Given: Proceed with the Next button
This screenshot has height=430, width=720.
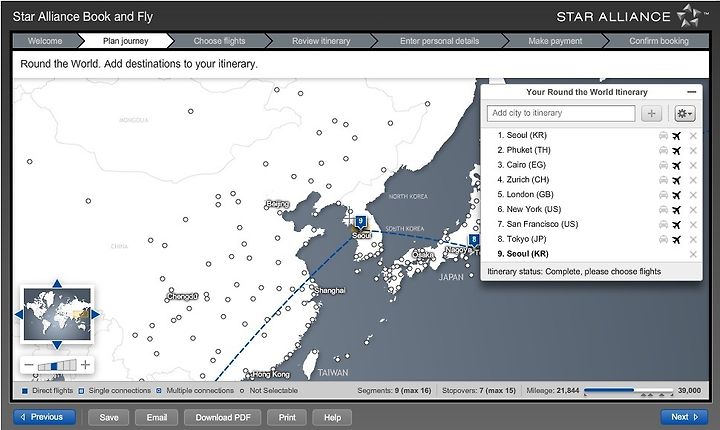Looking at the screenshot, I should click(x=684, y=417).
